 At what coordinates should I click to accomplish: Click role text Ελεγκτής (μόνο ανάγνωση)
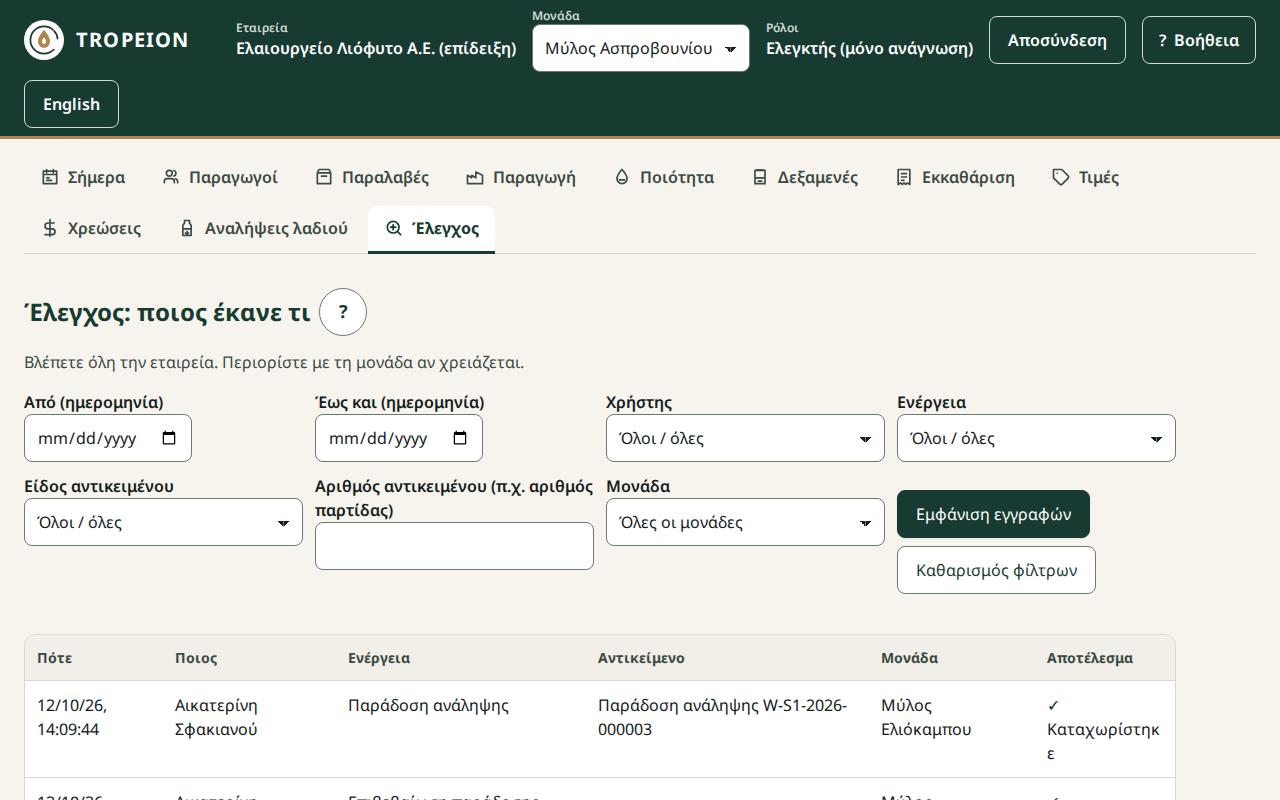pyautogui.click(x=869, y=48)
